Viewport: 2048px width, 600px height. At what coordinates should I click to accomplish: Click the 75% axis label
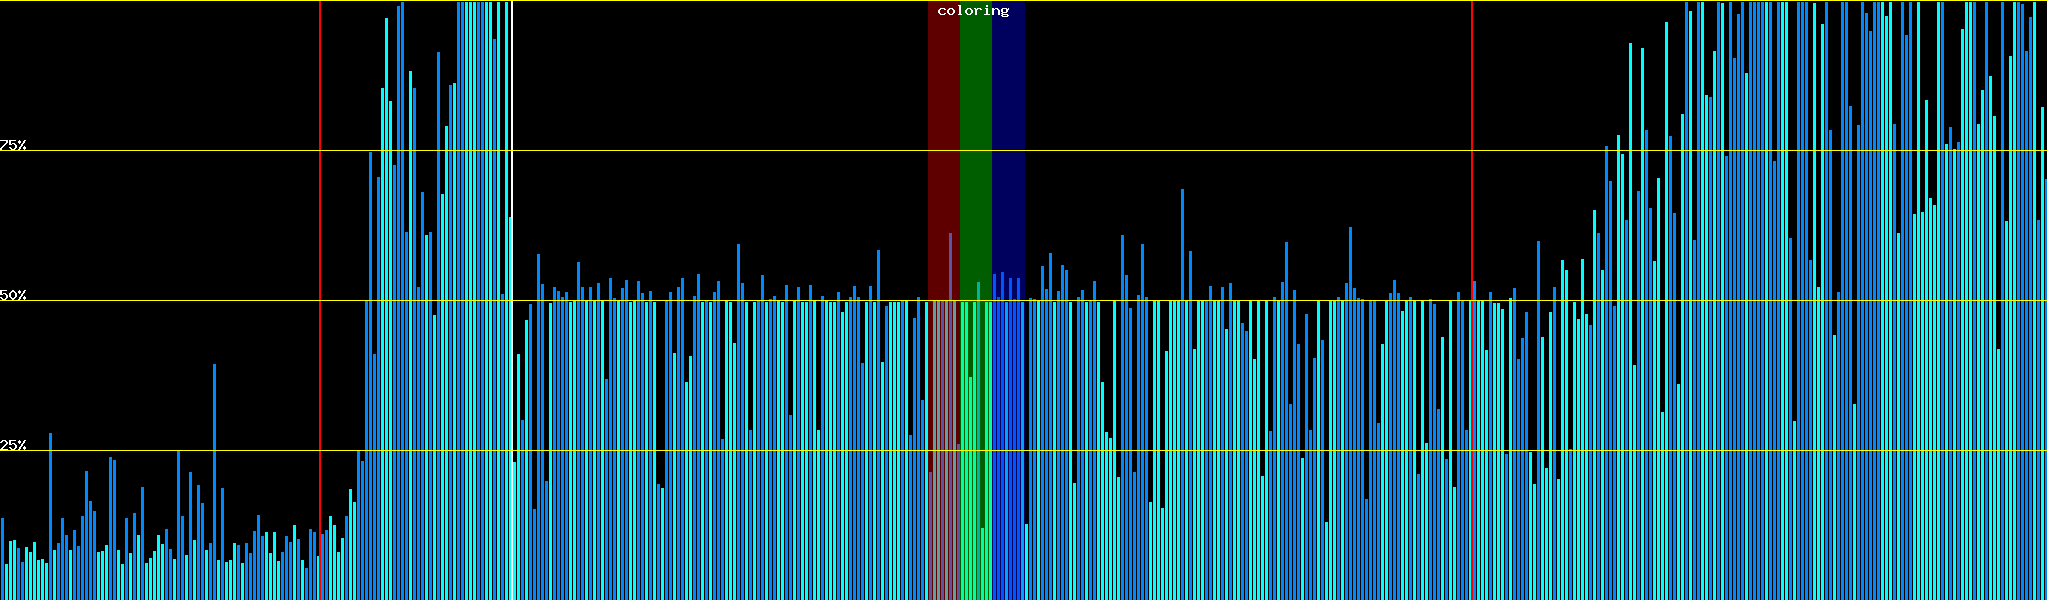click(14, 145)
